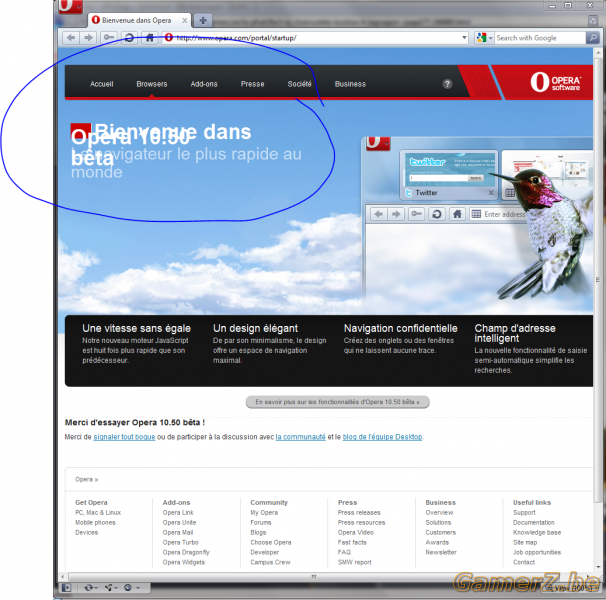The height and width of the screenshot is (600, 606).
Task: Open 'Customers' footer link
Action: tap(441, 533)
